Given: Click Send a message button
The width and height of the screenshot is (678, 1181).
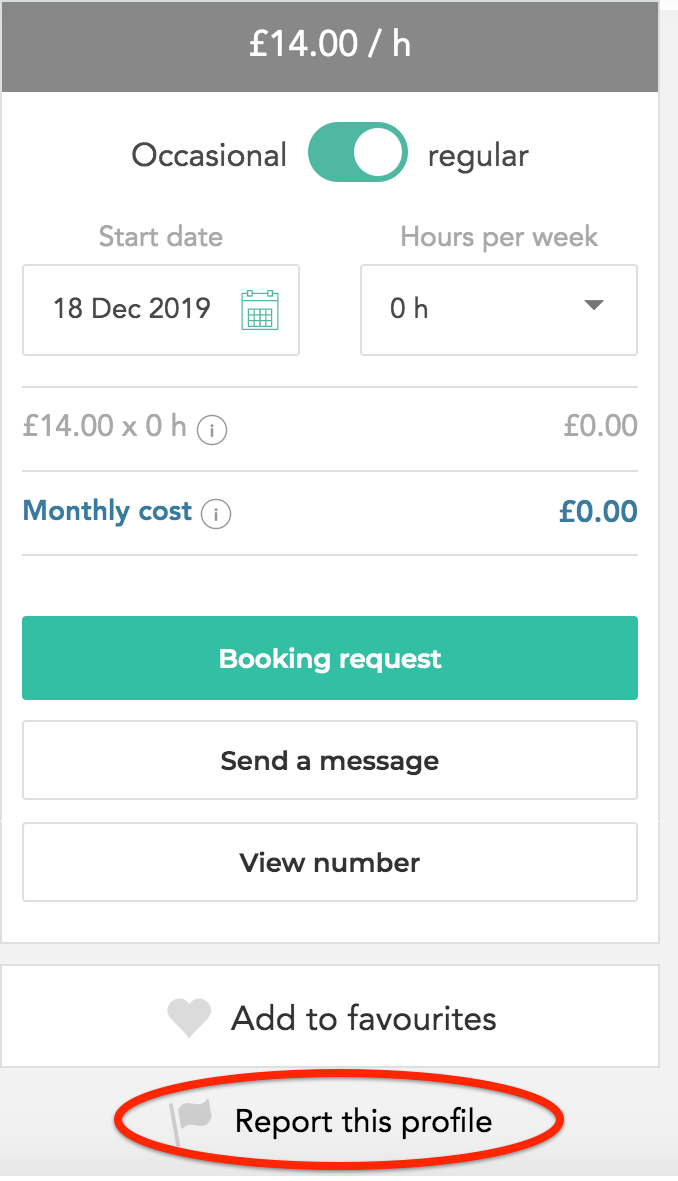Looking at the screenshot, I should click(x=330, y=760).
